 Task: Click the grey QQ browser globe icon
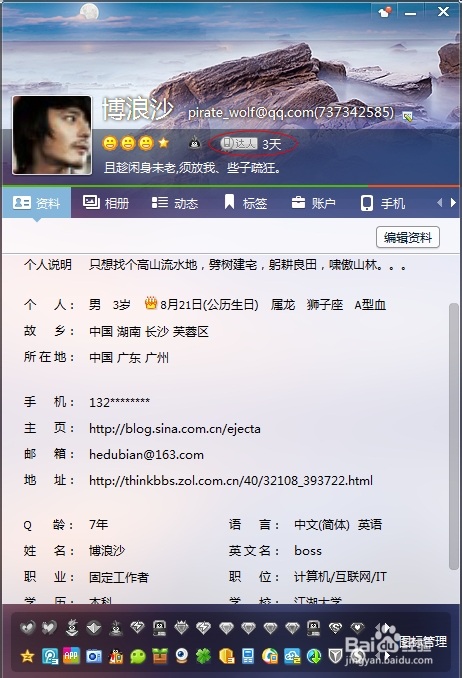coord(358,656)
